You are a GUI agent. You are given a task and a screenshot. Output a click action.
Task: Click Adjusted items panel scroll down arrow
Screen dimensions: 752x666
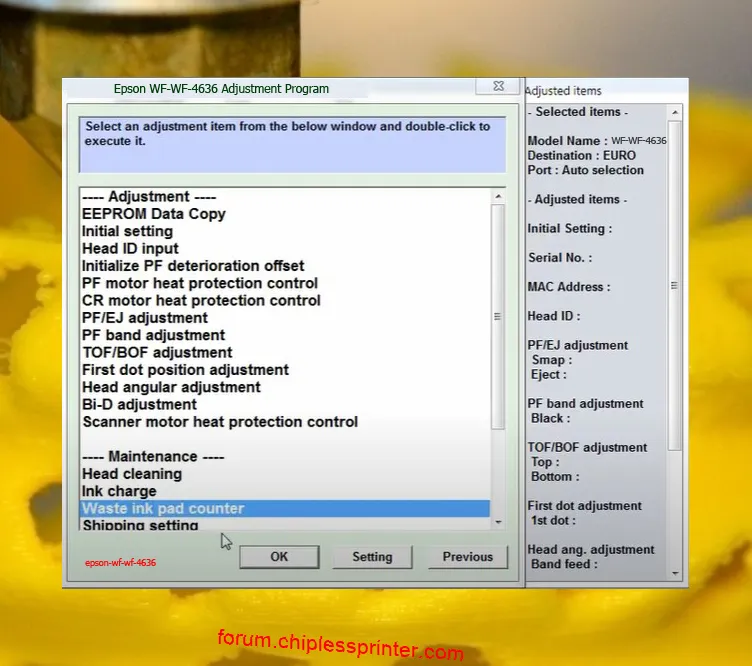675,573
